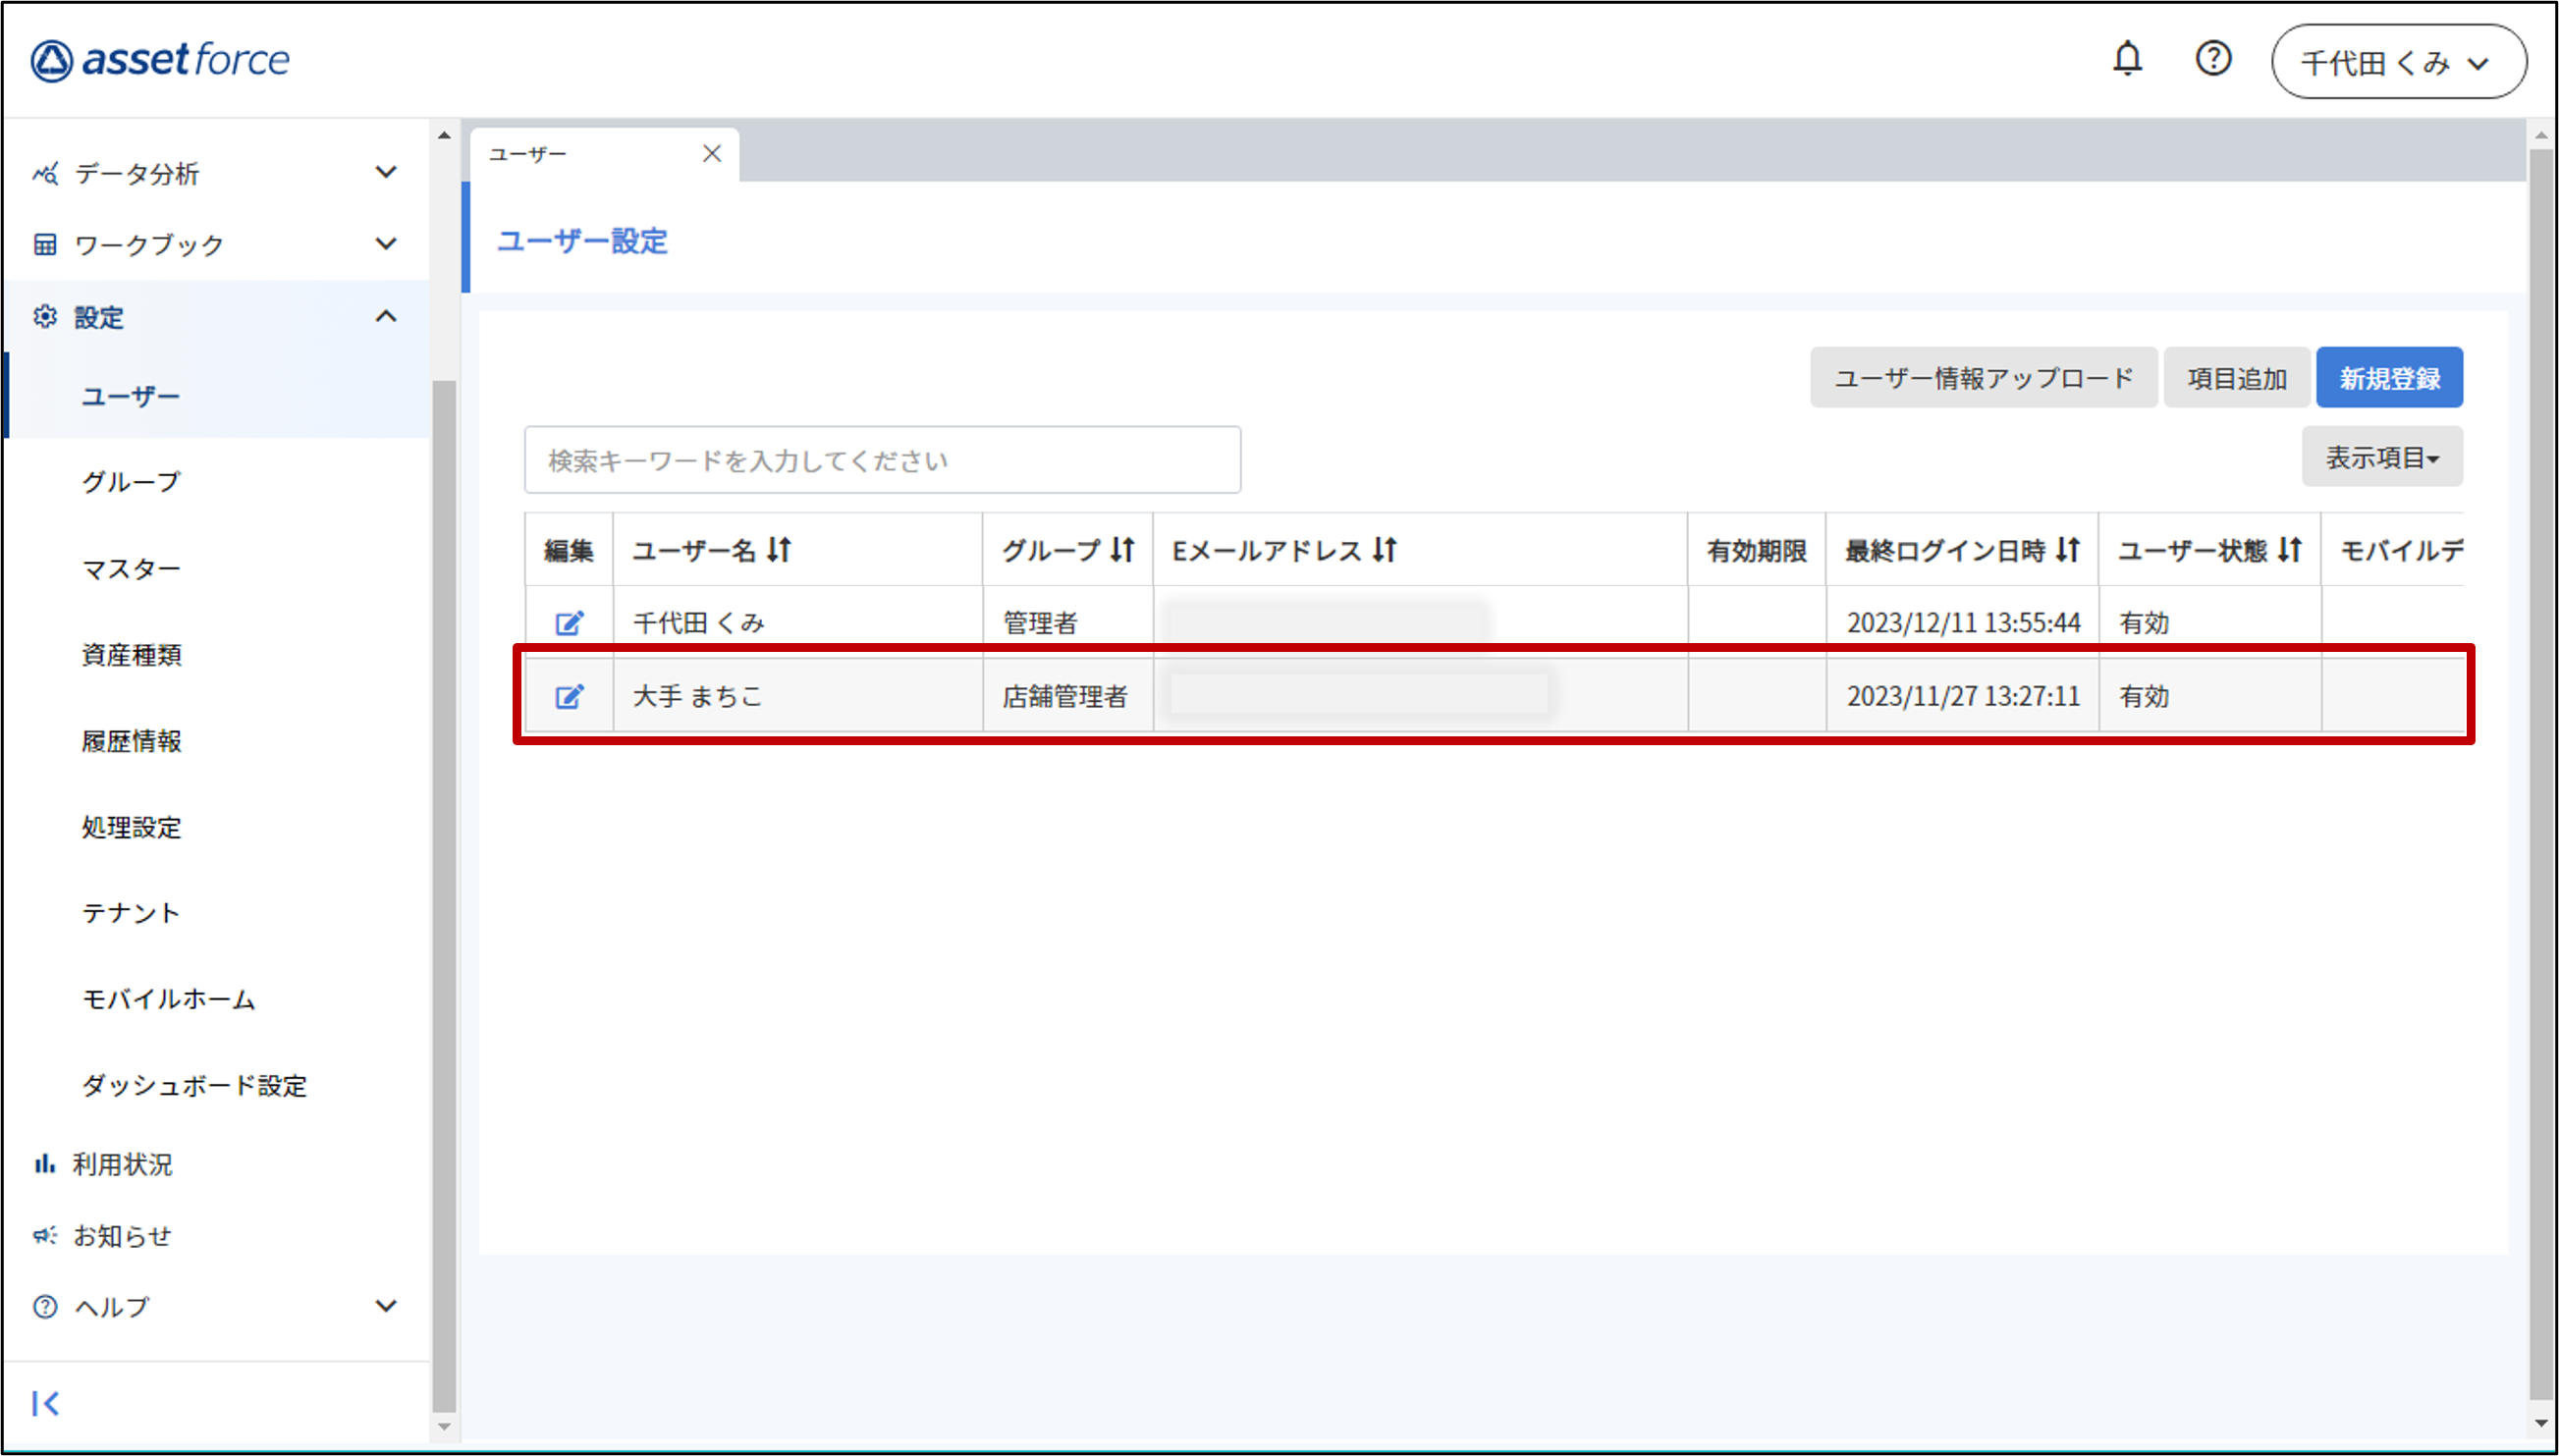
Task: Click the 新規登録 button
Action: point(2389,377)
